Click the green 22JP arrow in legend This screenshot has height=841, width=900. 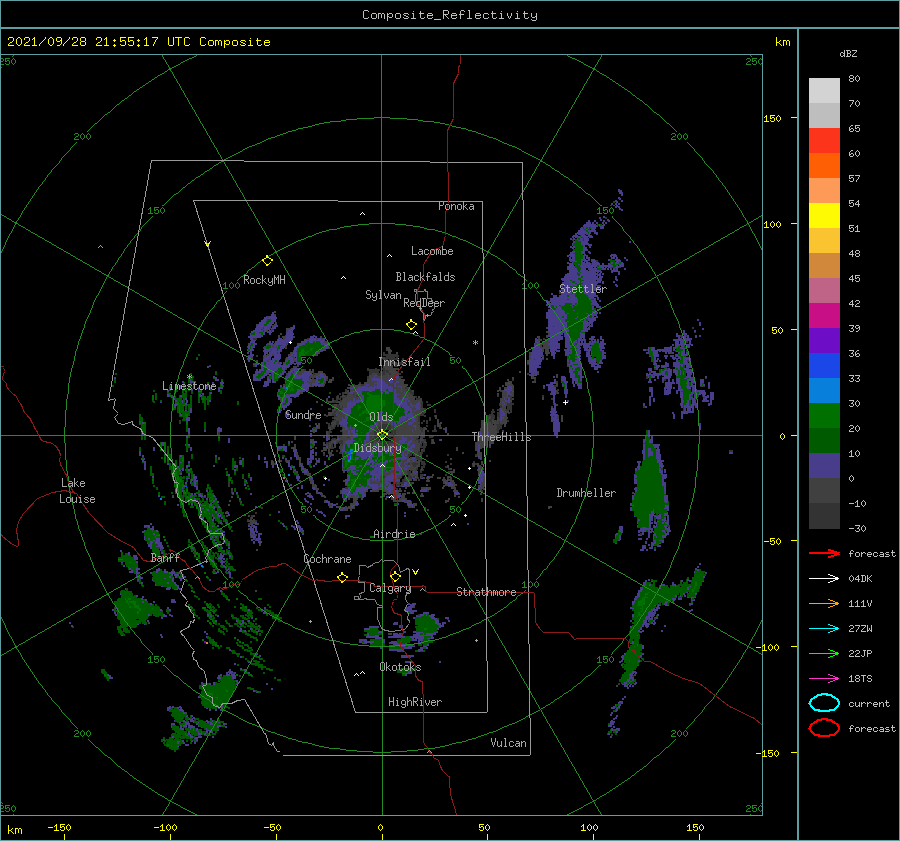point(824,653)
